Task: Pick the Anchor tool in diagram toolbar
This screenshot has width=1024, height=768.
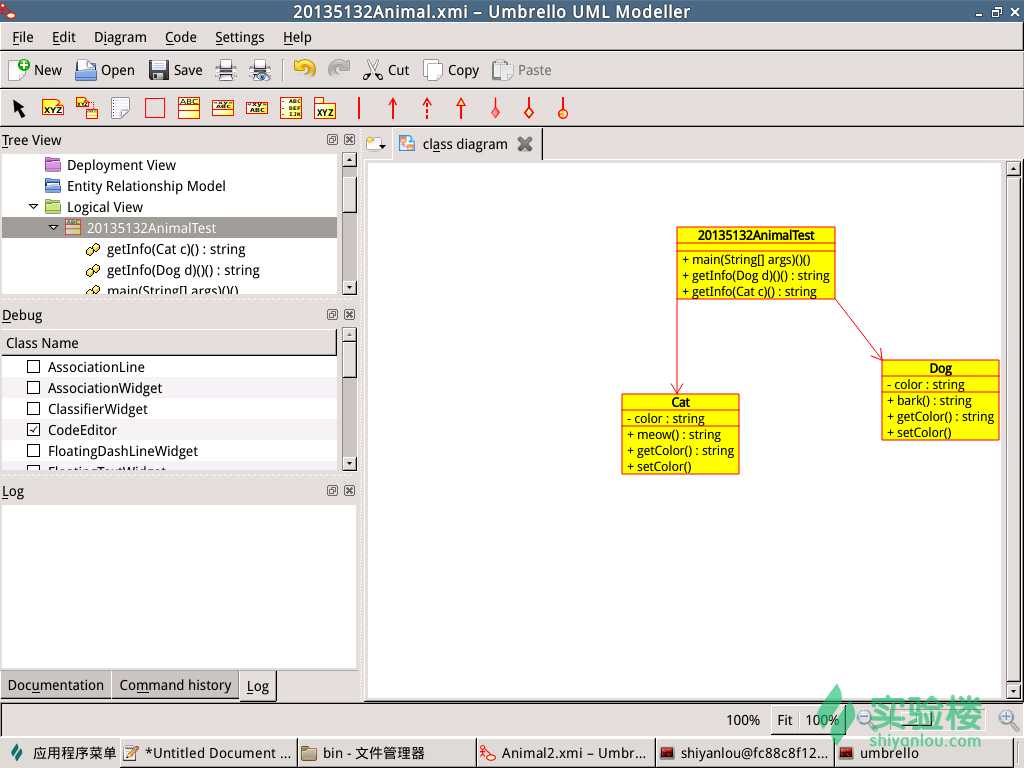Action: pos(87,108)
